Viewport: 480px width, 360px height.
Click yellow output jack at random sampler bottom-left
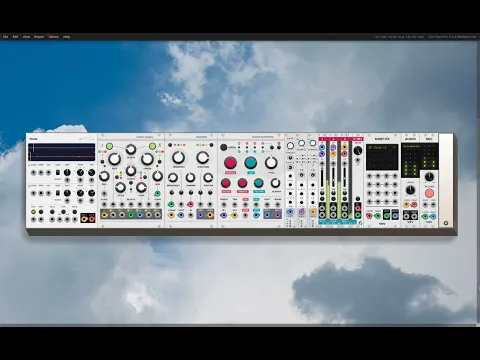coord(104,215)
